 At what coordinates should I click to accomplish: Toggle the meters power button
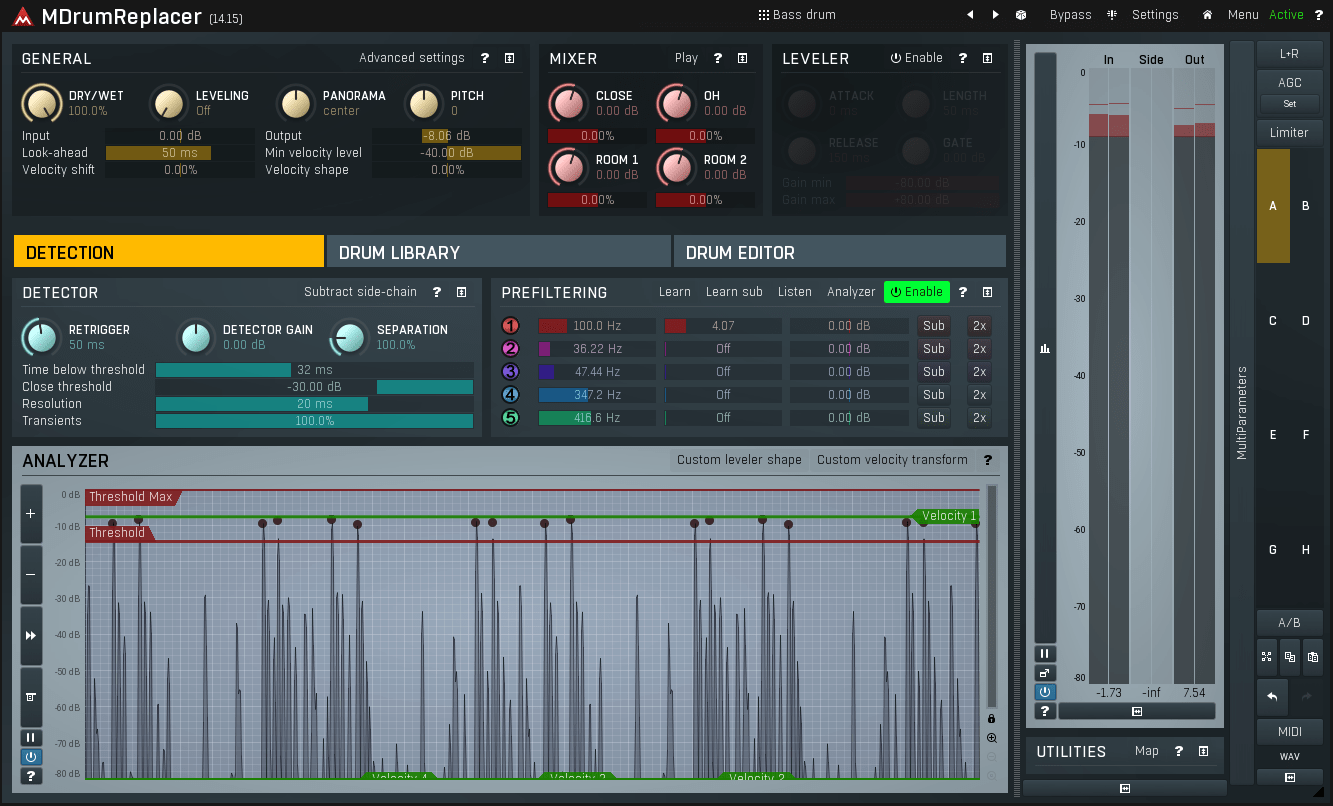click(x=1045, y=692)
